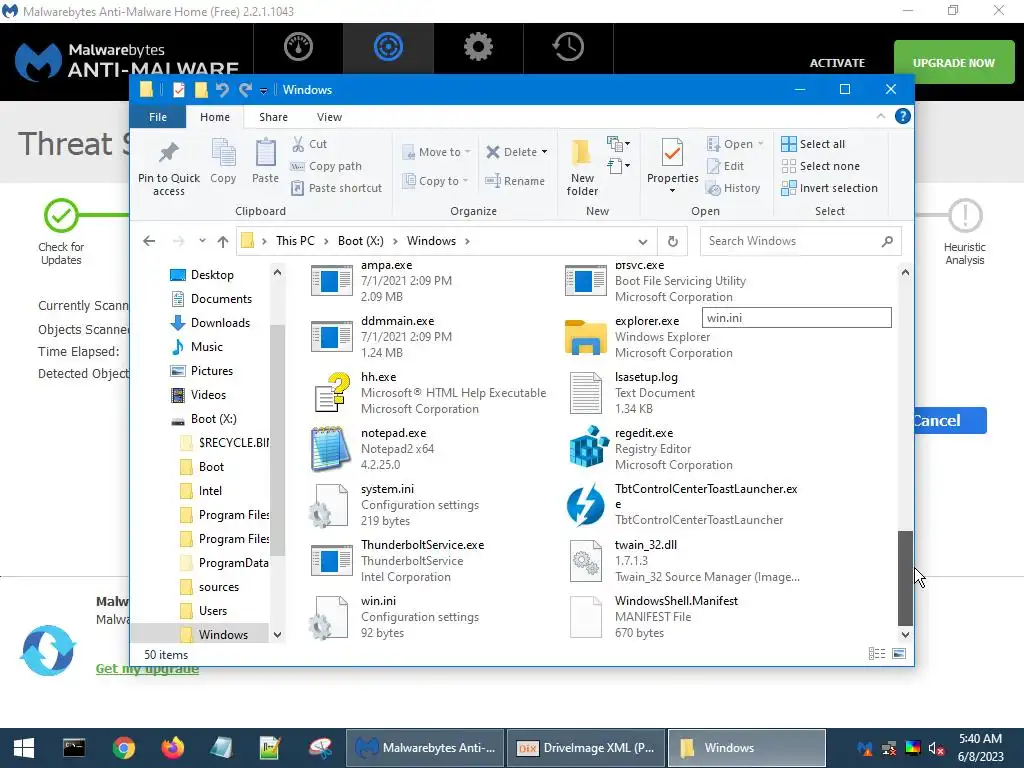Open Malwarebytes Dashboard gauge icon
The width and height of the screenshot is (1024, 768).
pyautogui.click(x=298, y=47)
